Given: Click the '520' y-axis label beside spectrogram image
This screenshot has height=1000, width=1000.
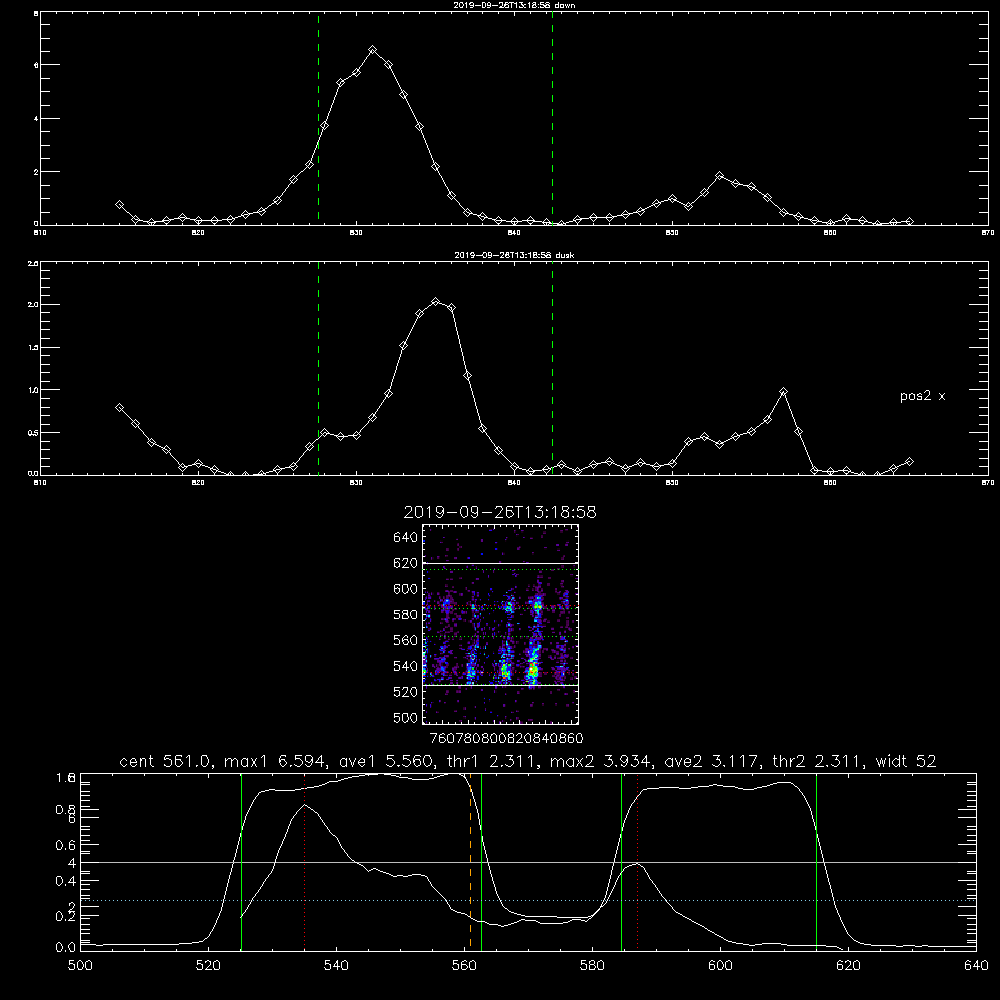Looking at the screenshot, I should tap(405, 692).
